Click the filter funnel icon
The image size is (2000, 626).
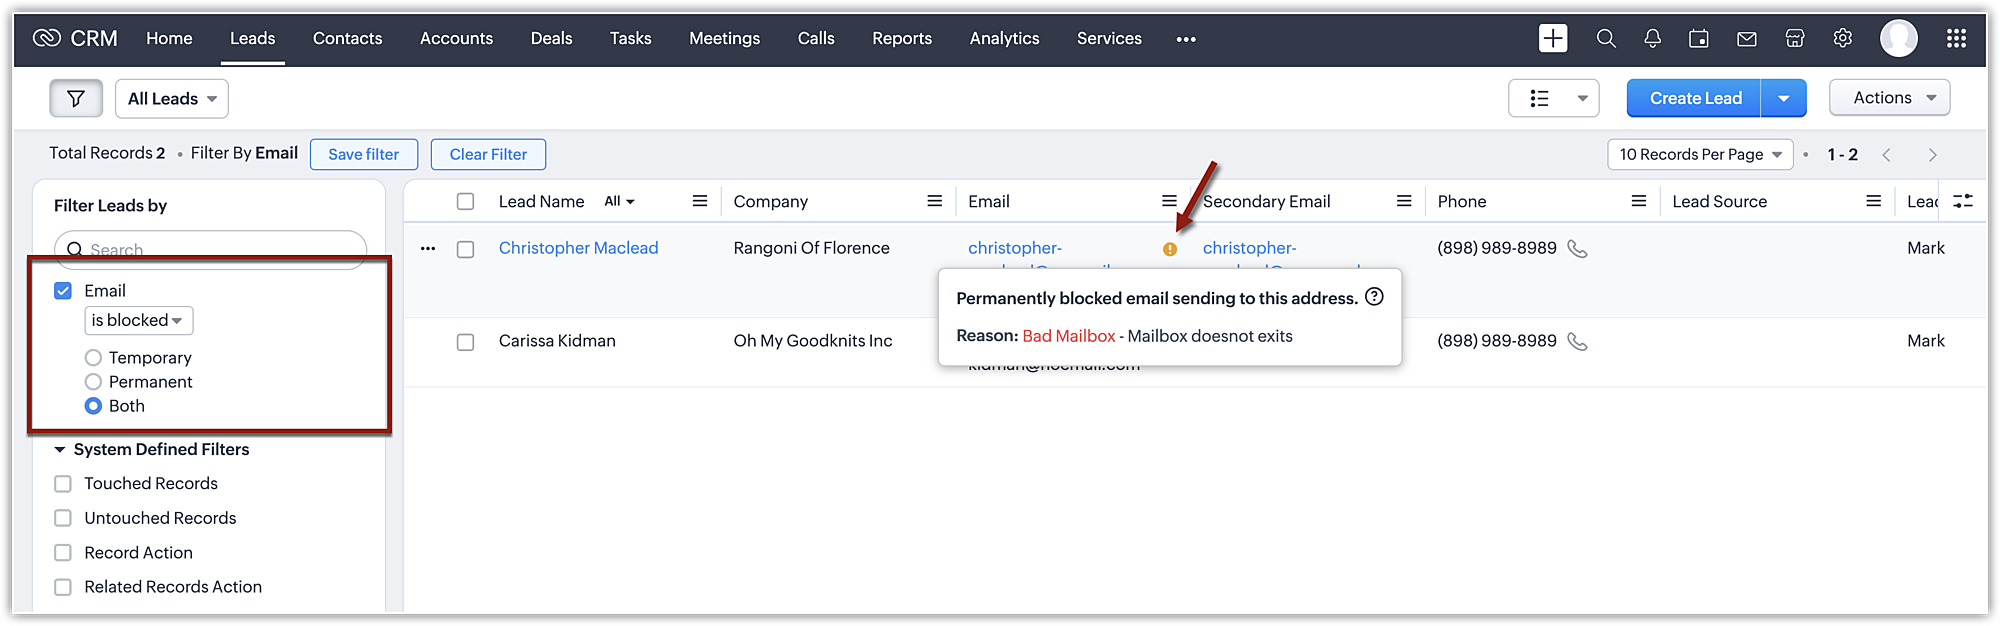[76, 98]
